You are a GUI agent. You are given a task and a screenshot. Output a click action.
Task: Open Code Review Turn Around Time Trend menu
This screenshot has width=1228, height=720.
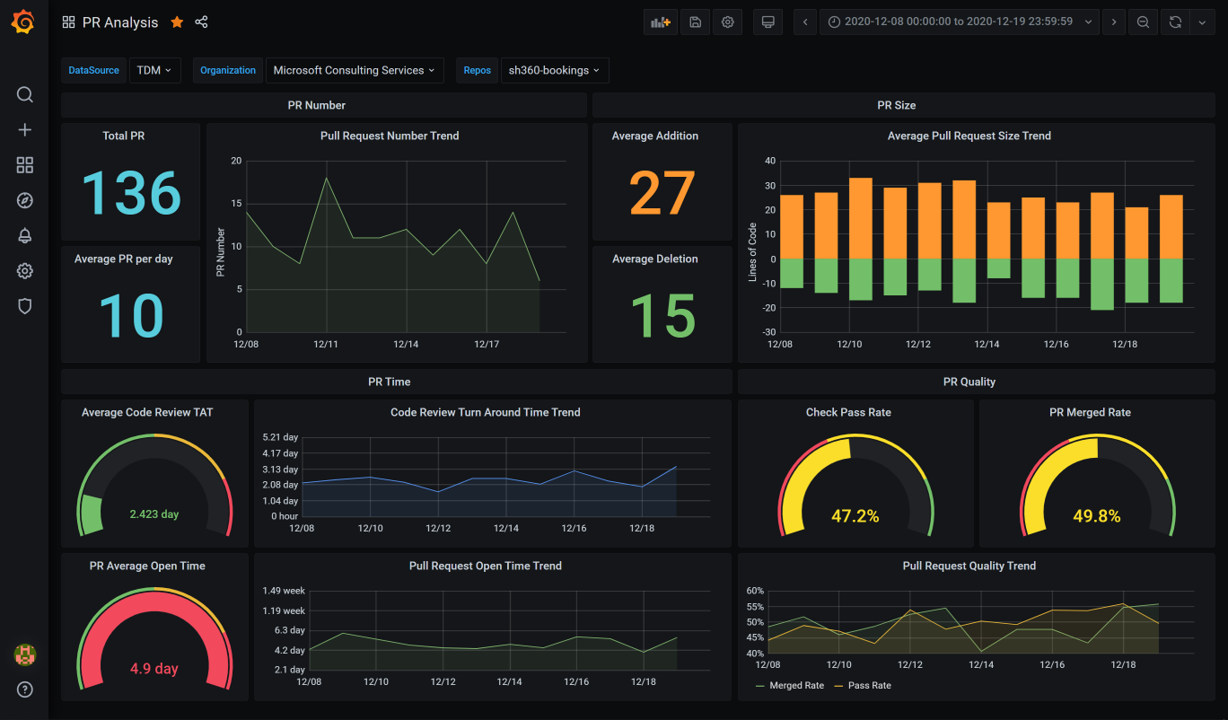coord(485,412)
